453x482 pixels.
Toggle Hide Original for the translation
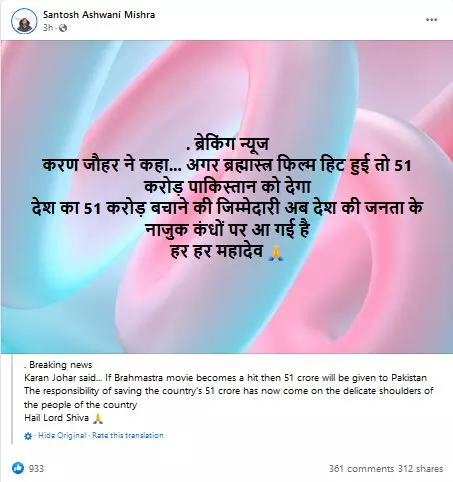(62, 435)
